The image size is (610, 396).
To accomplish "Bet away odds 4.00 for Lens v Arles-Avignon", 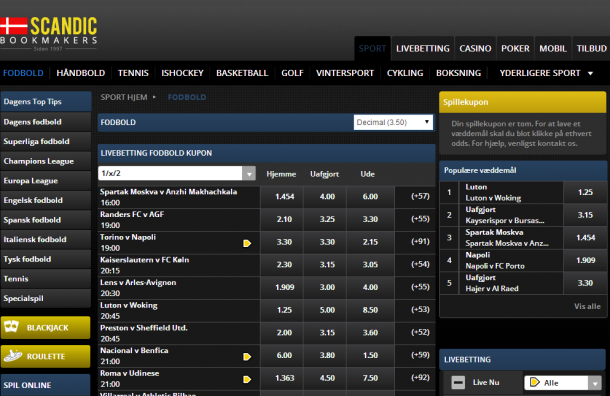I will click(x=370, y=287).
